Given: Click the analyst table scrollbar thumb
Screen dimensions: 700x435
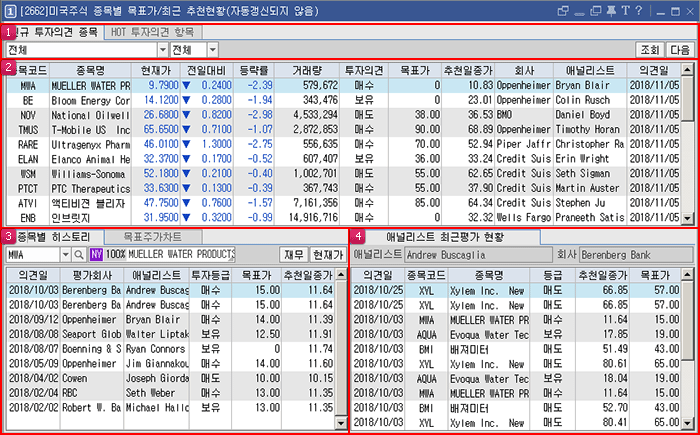Looking at the screenshot, I should (688, 320).
